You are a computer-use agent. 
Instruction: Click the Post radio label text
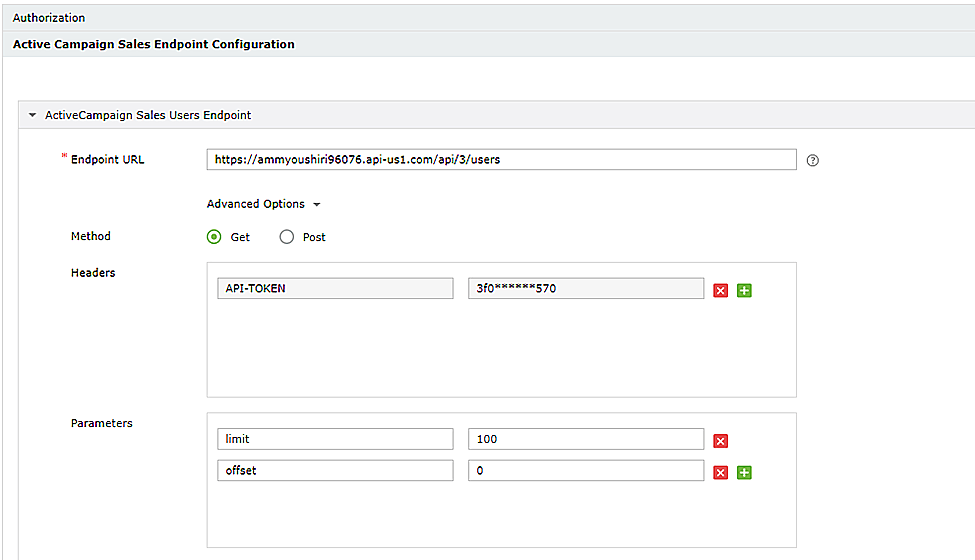tap(314, 237)
